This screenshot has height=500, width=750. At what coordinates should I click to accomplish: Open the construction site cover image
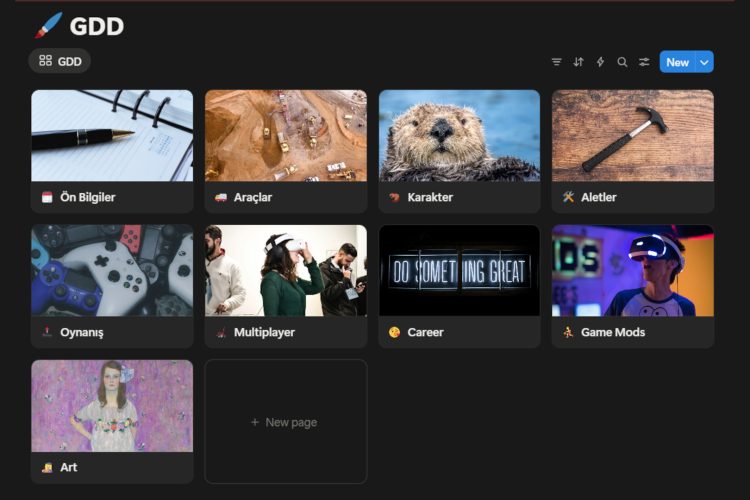point(286,135)
